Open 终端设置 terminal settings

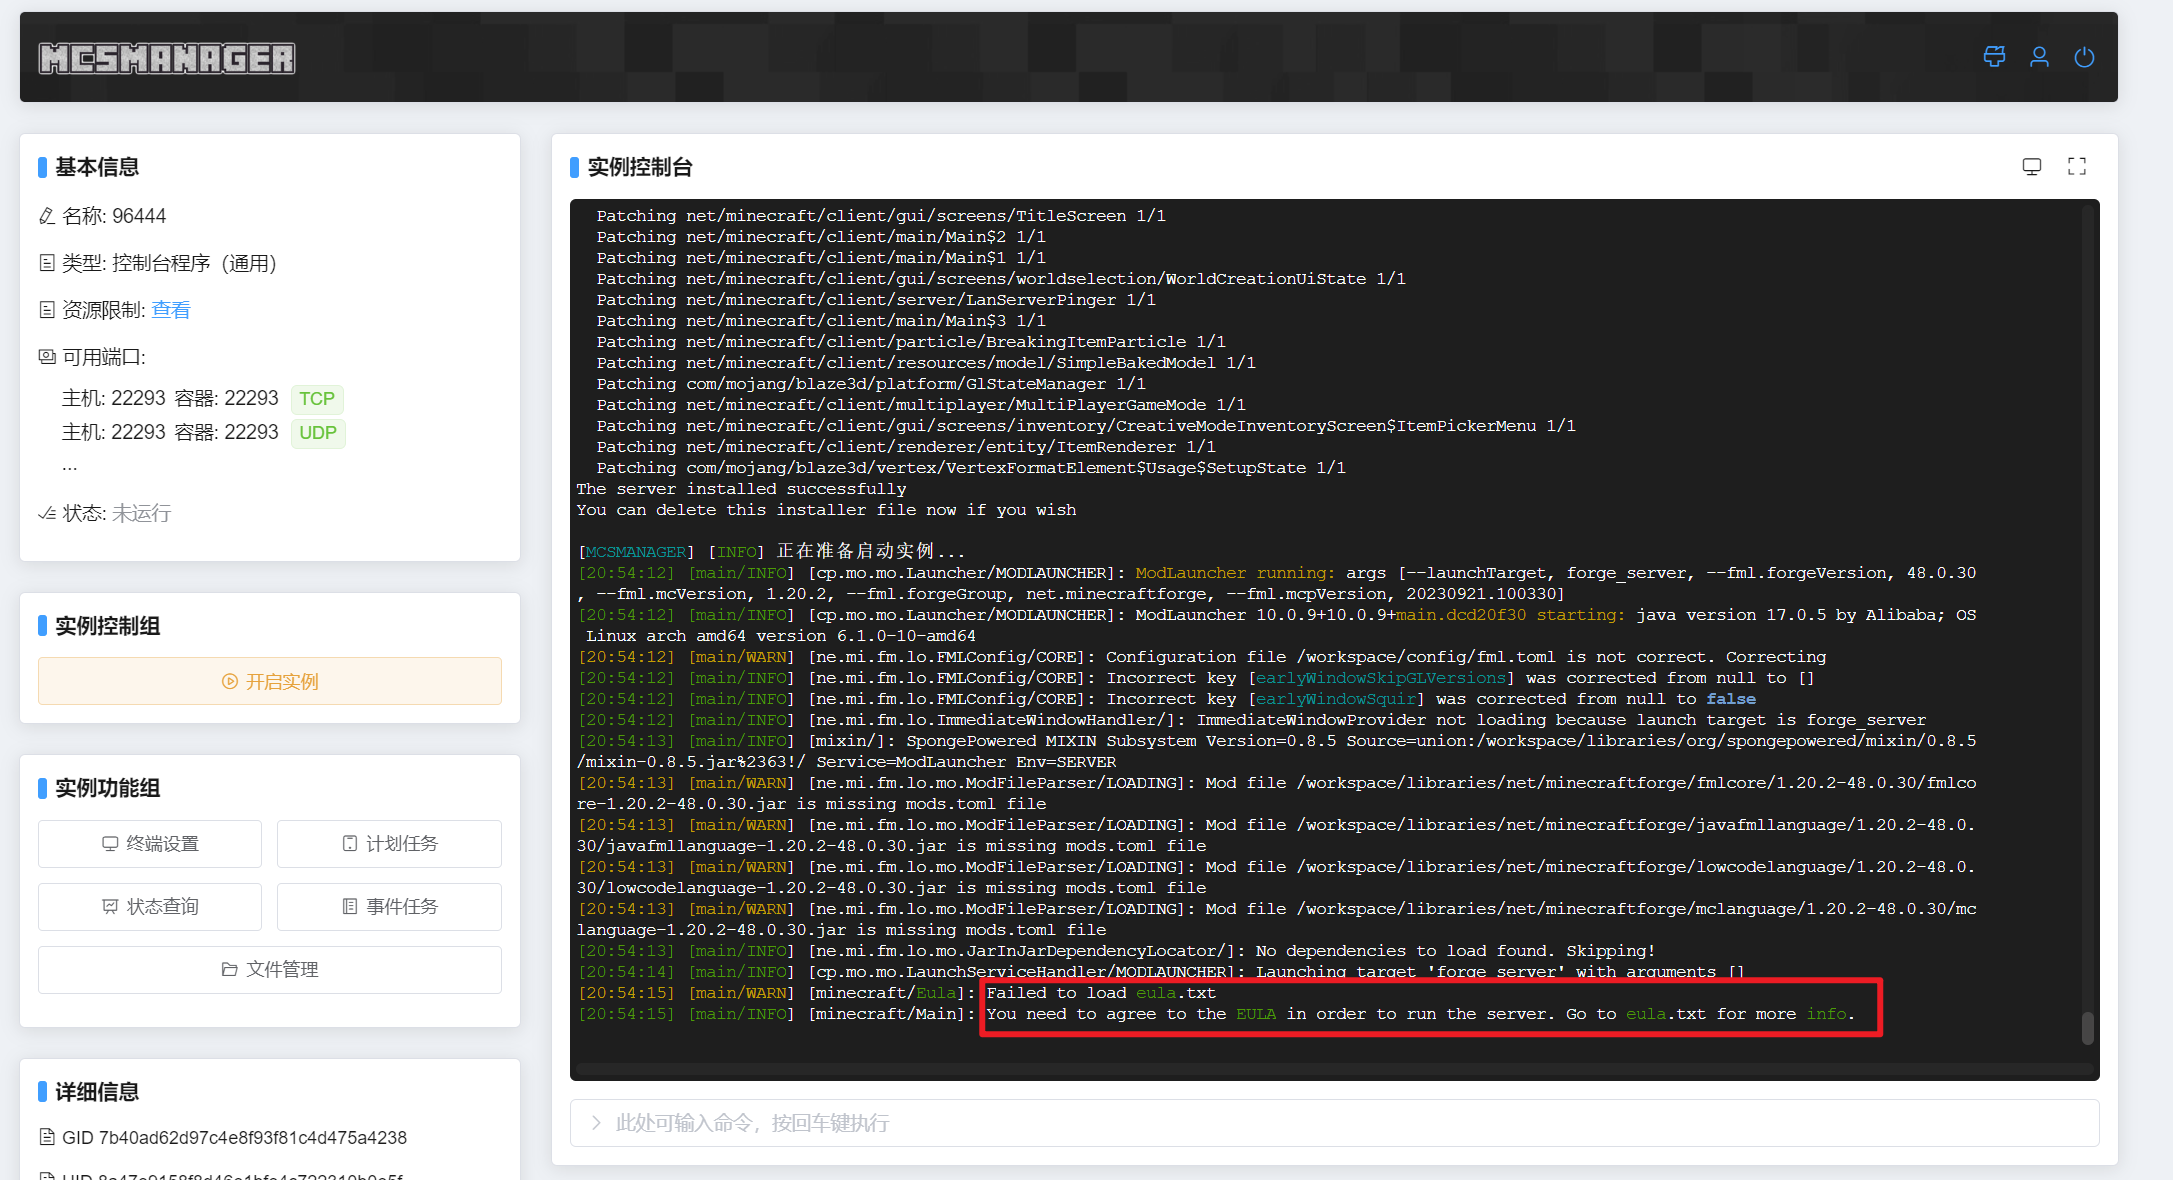point(150,844)
